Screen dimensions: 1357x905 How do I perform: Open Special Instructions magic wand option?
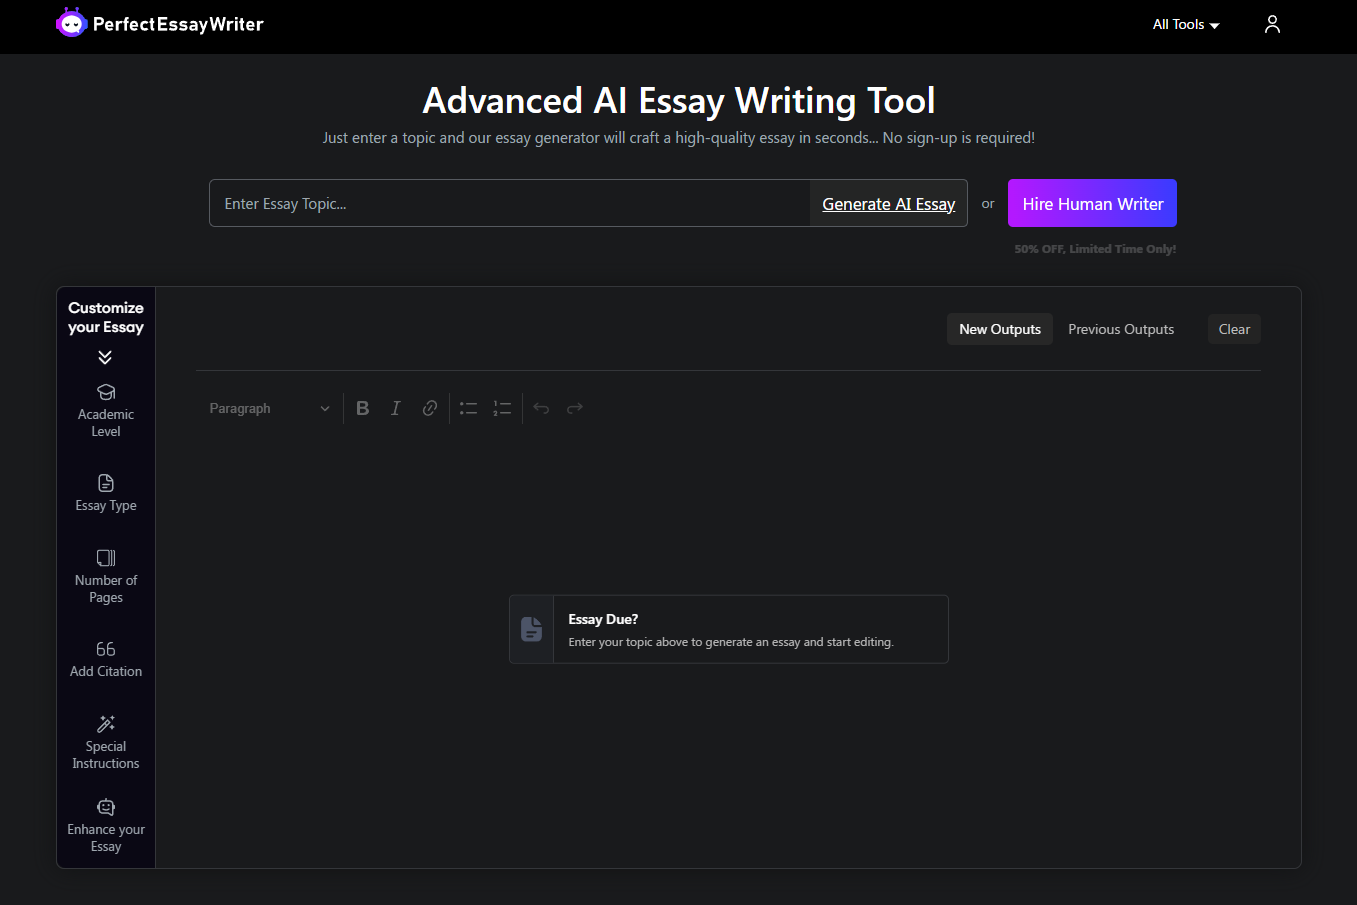point(106,743)
